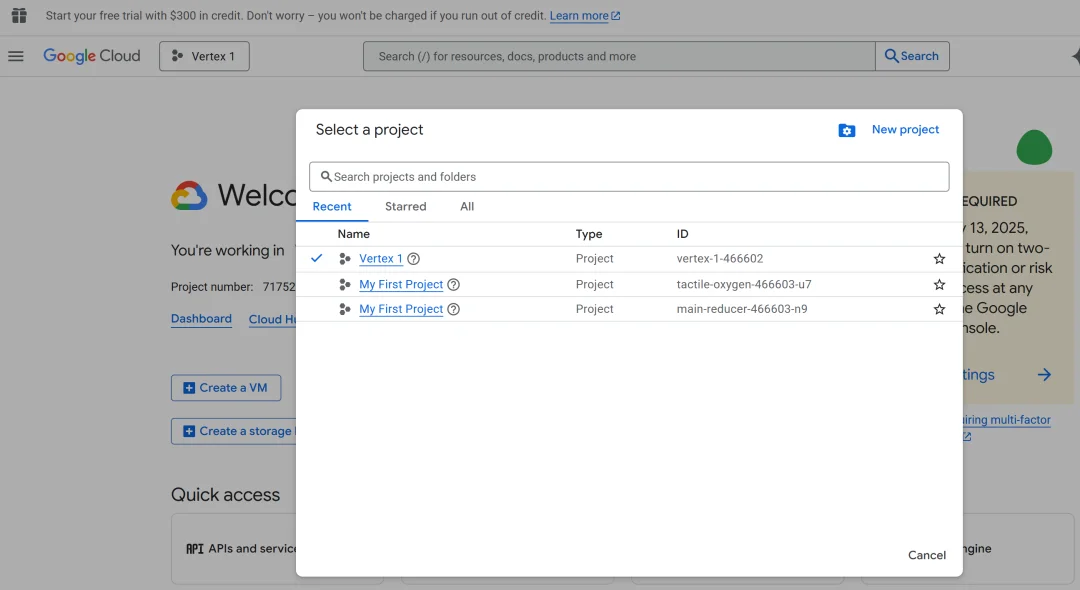Click the gift icon in trial banner

click(x=19, y=16)
